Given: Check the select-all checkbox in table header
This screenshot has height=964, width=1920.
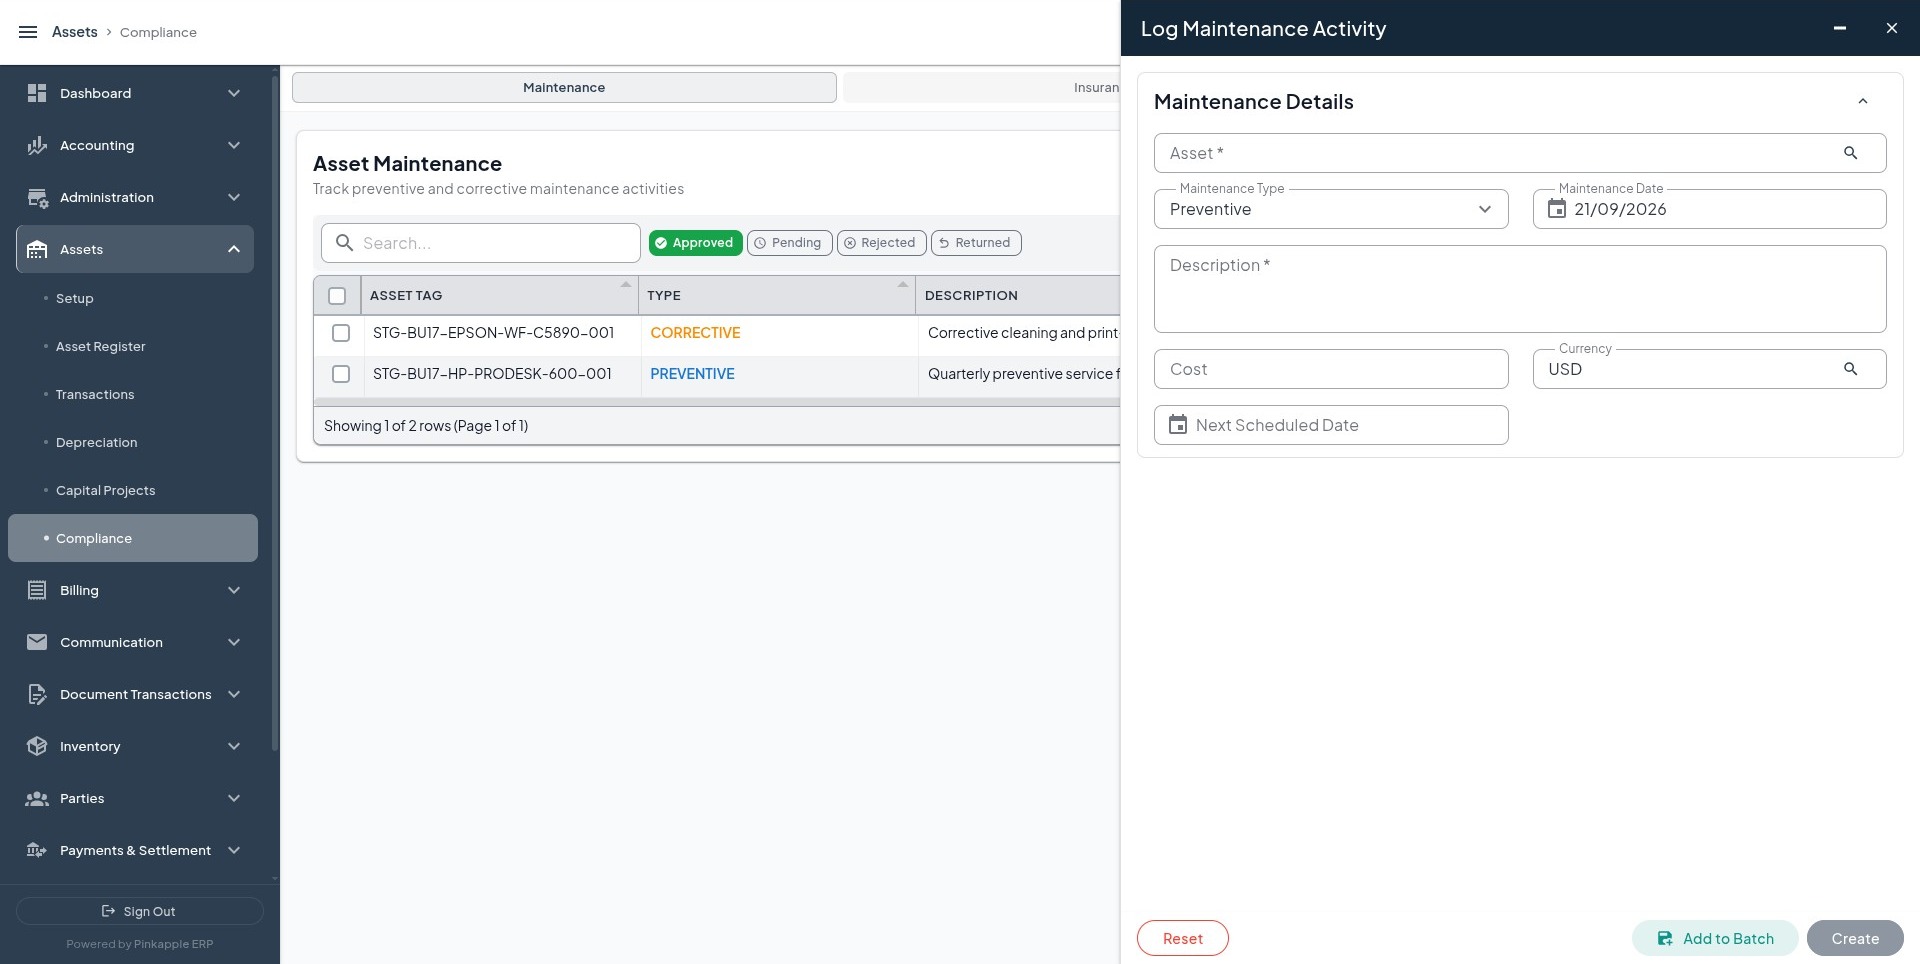Looking at the screenshot, I should click(x=337, y=296).
